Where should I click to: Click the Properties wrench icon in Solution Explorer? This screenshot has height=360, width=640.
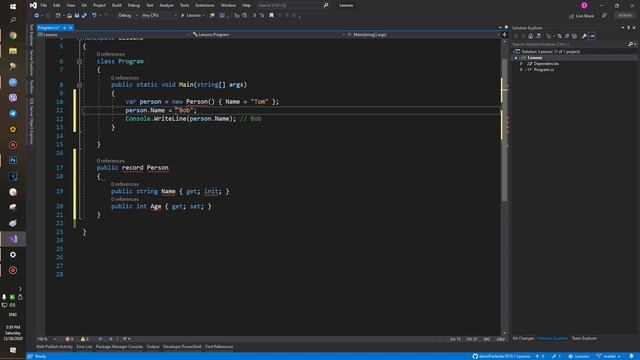(584, 36)
